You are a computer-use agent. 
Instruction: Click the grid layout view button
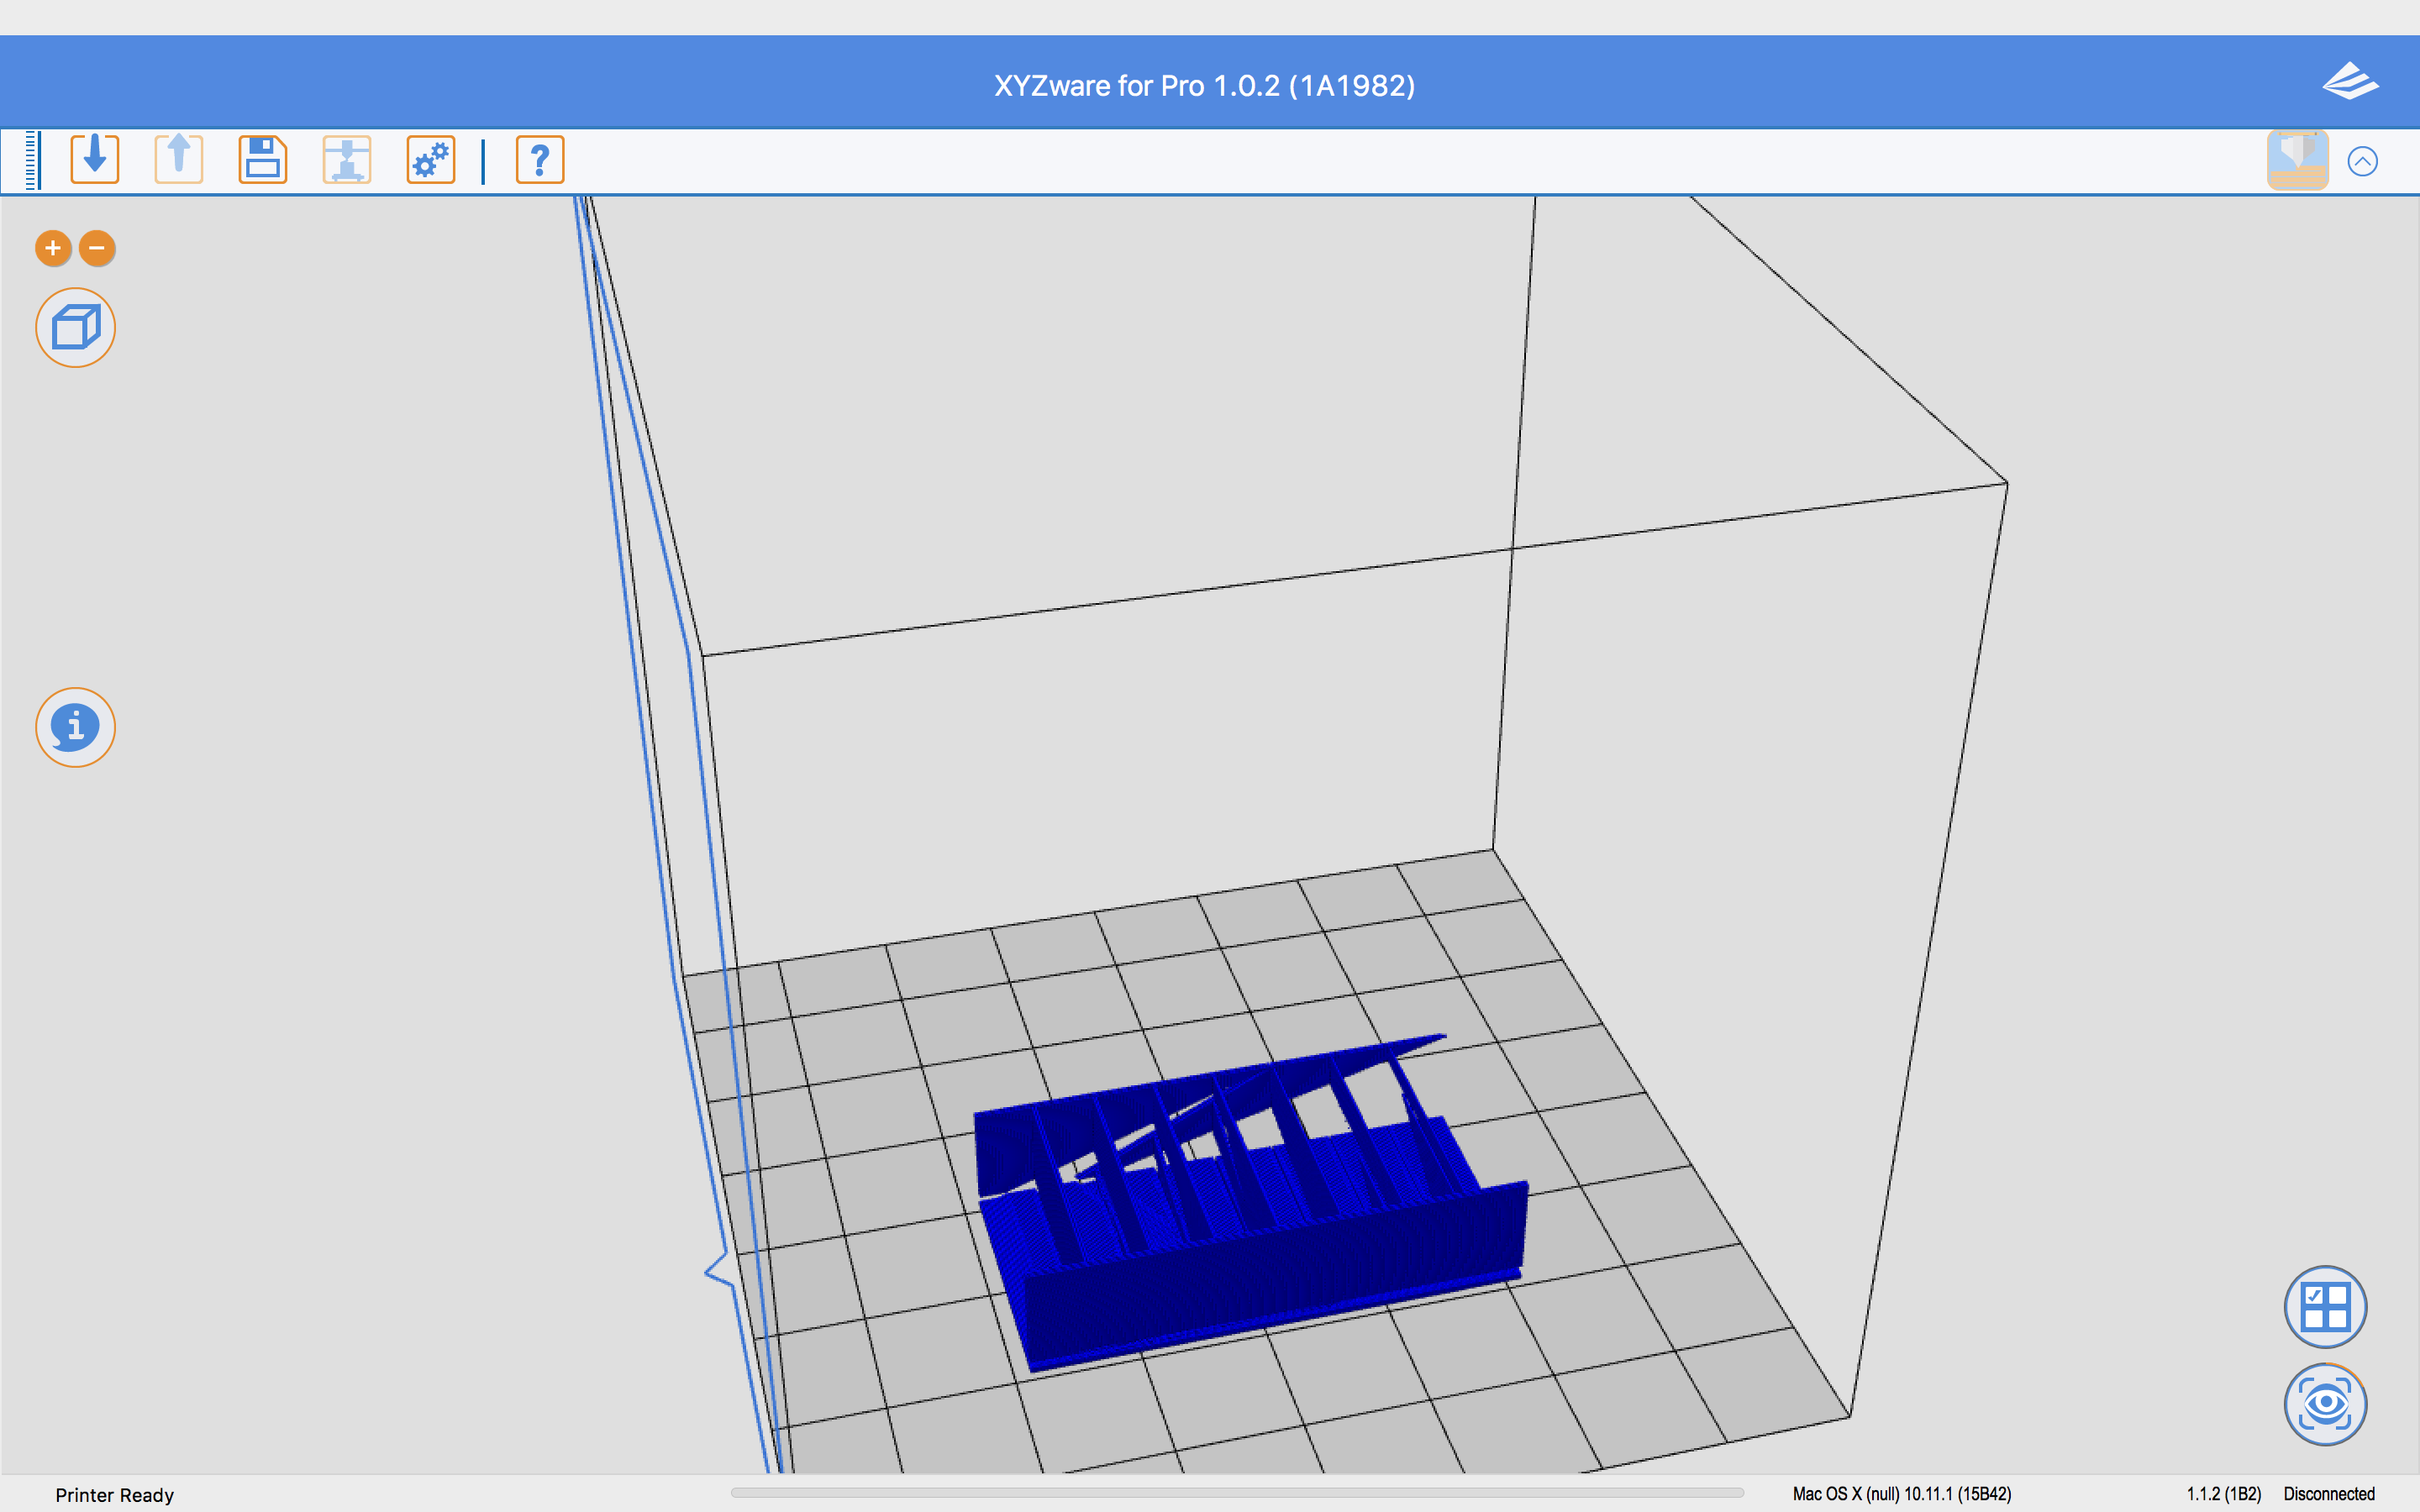(x=2325, y=1307)
